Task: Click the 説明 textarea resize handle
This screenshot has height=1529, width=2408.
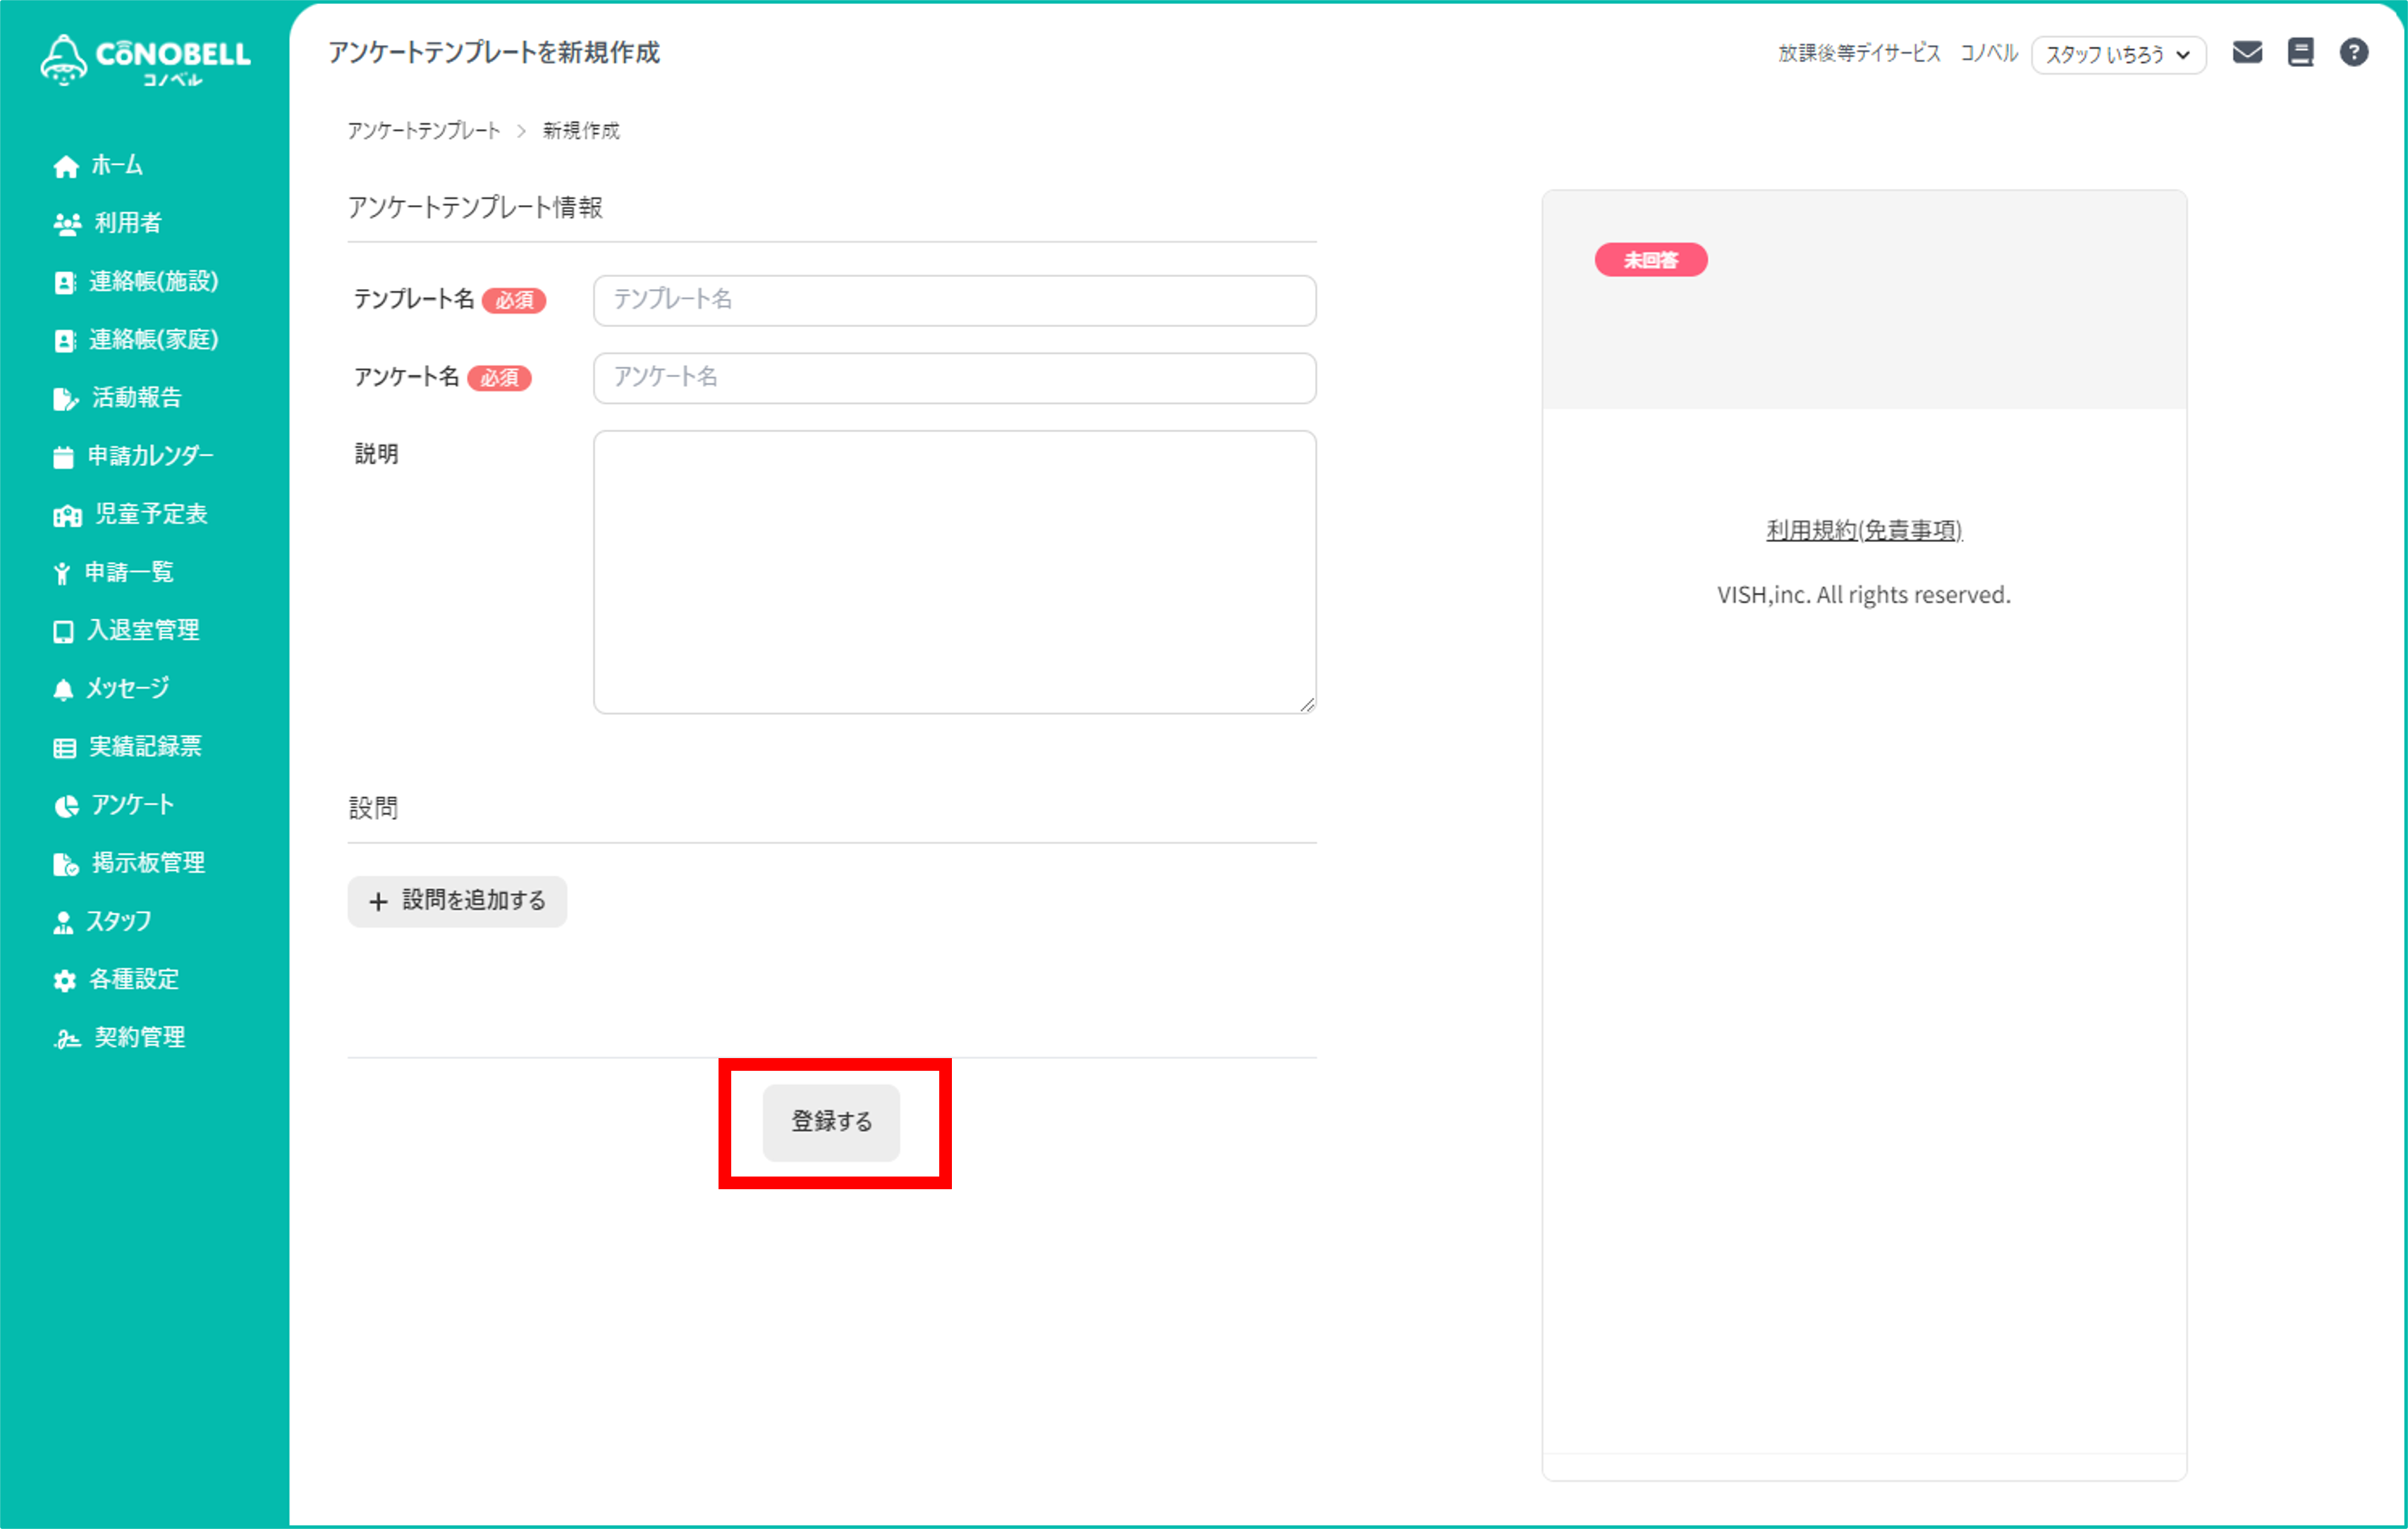Action: coord(1307,705)
